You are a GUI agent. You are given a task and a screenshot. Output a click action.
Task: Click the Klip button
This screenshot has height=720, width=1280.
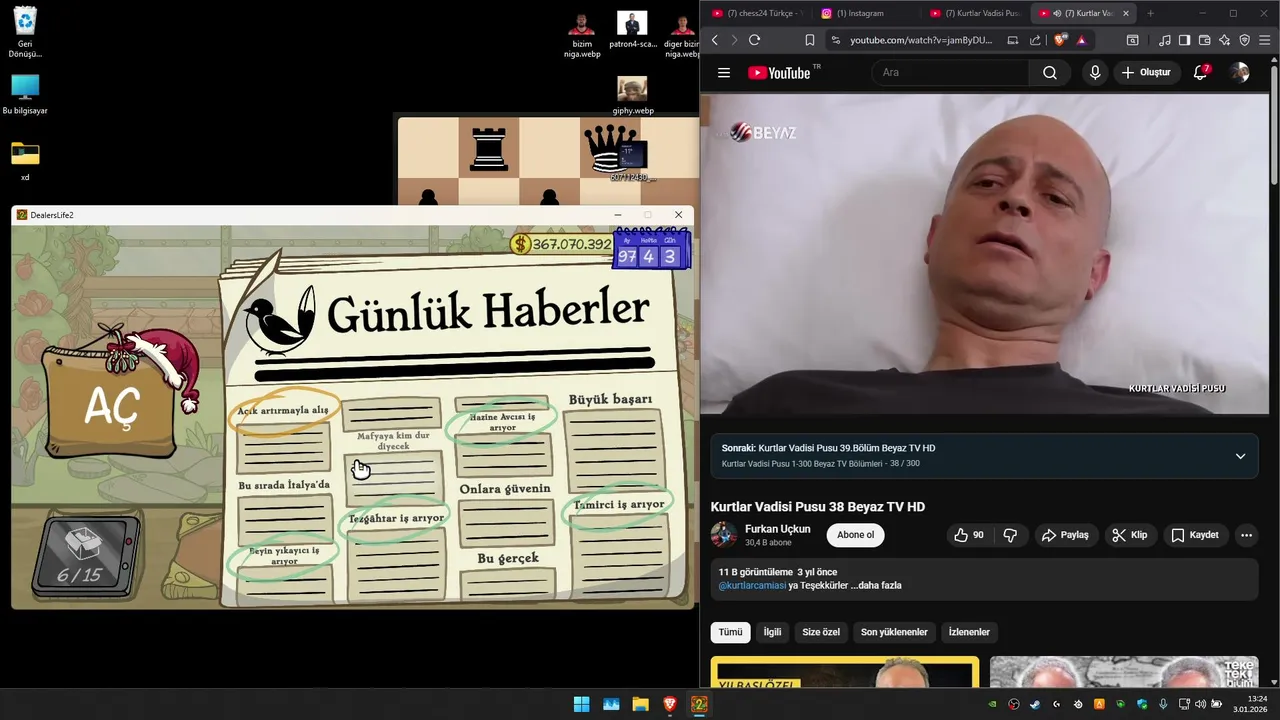[1130, 535]
